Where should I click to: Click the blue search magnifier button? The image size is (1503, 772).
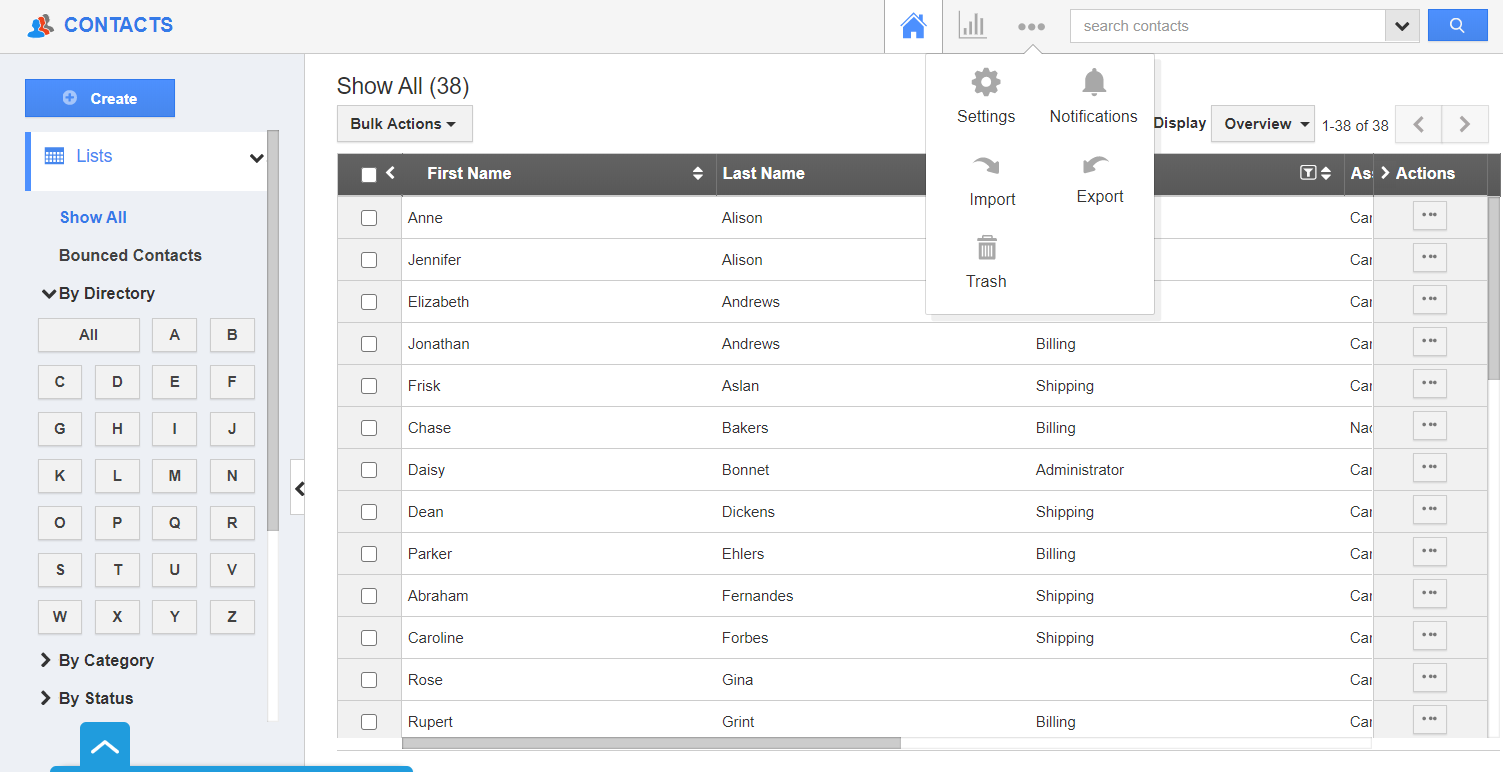(x=1457, y=26)
